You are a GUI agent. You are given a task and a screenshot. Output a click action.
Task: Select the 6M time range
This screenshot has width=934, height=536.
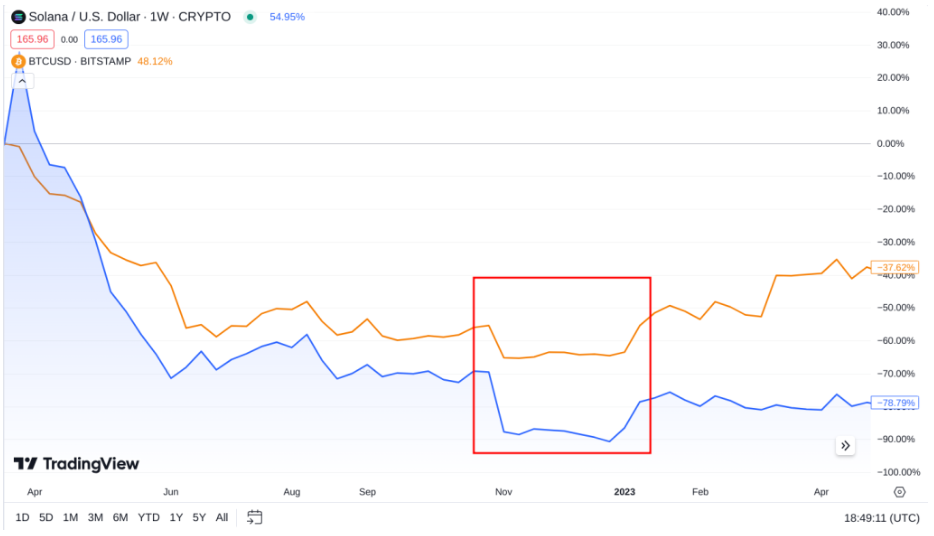[120, 518]
